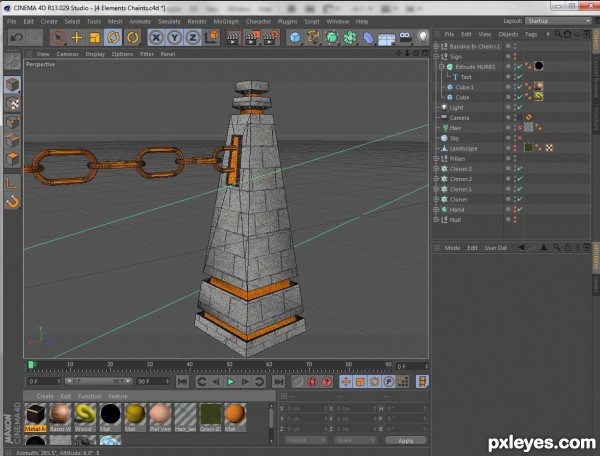The height and width of the screenshot is (456, 600).
Task: Expand the Hand object
Action: coord(436,209)
